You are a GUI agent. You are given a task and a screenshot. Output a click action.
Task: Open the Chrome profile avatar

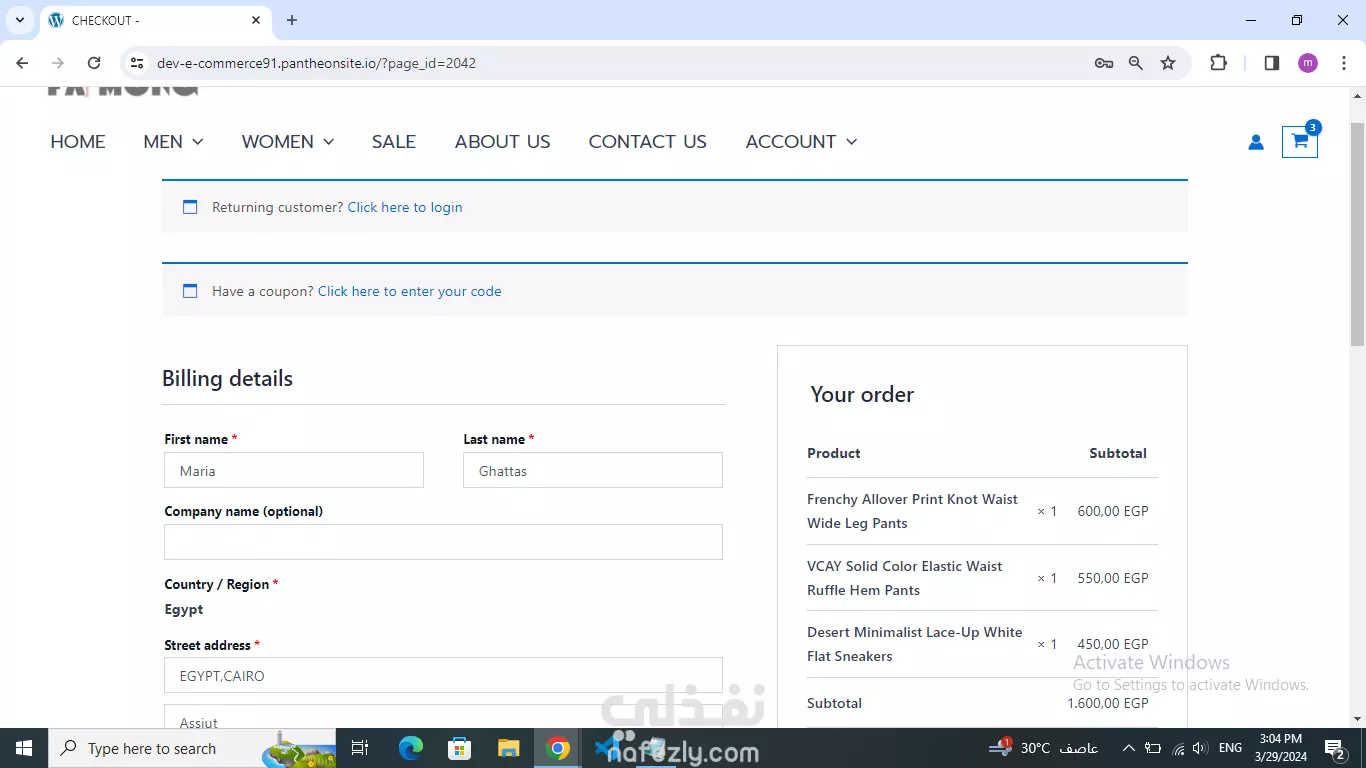pyautogui.click(x=1308, y=63)
